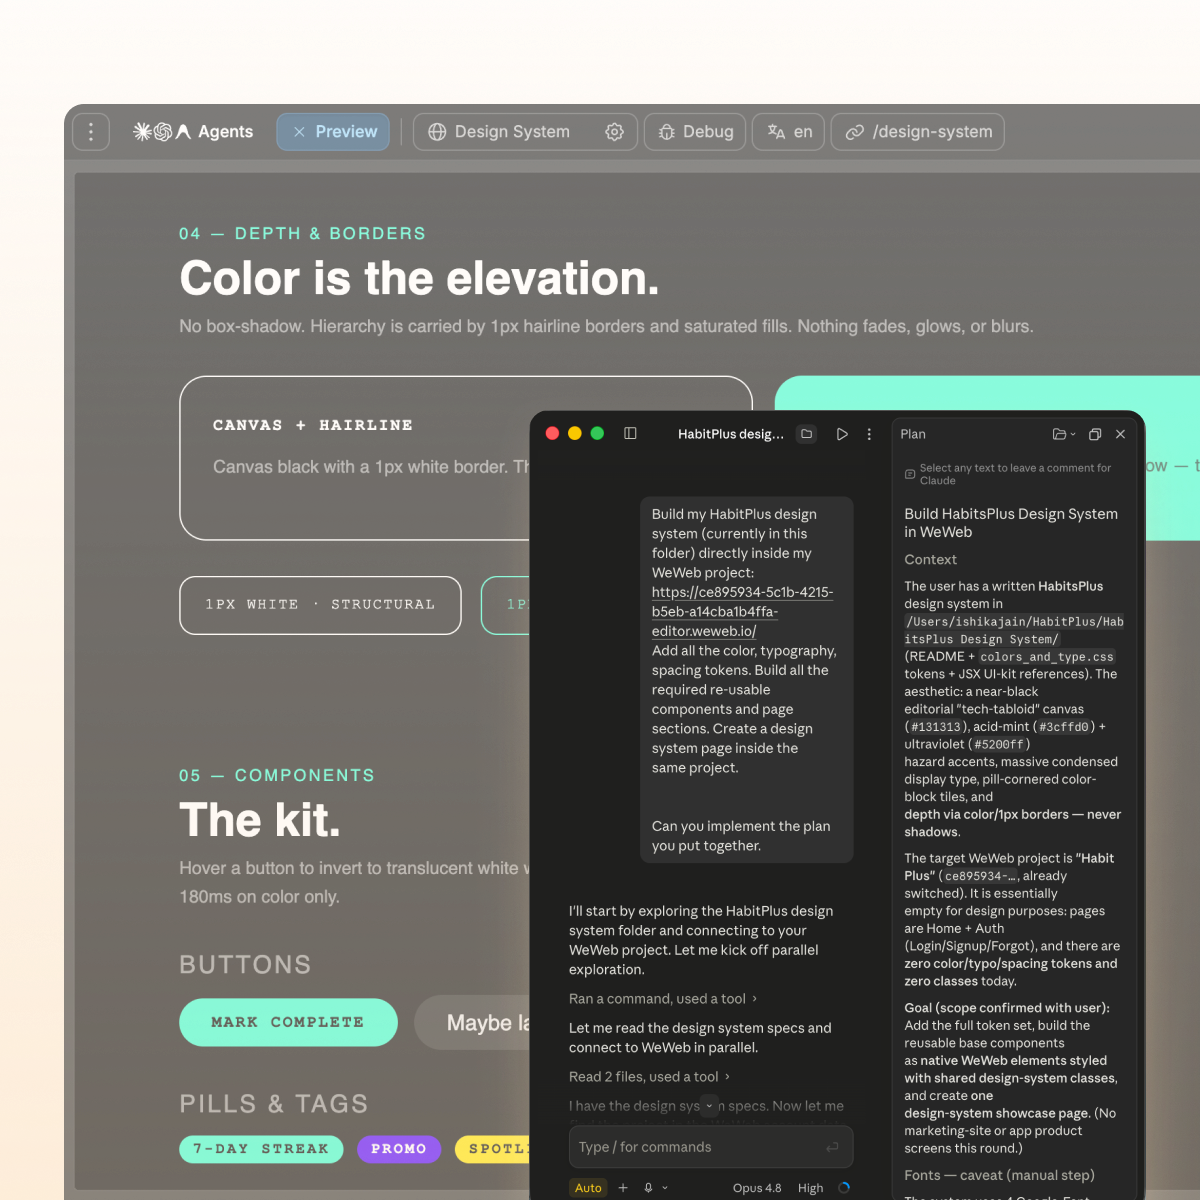1200x1200 pixels.
Task: Click the yellow SPOTLIGHT tag
Action: coord(492,1149)
